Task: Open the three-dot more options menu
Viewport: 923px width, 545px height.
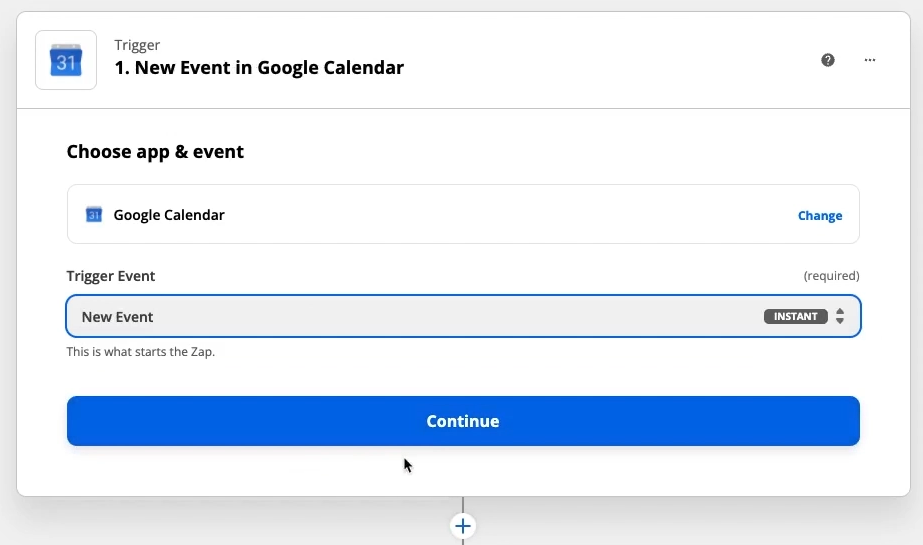Action: (870, 60)
